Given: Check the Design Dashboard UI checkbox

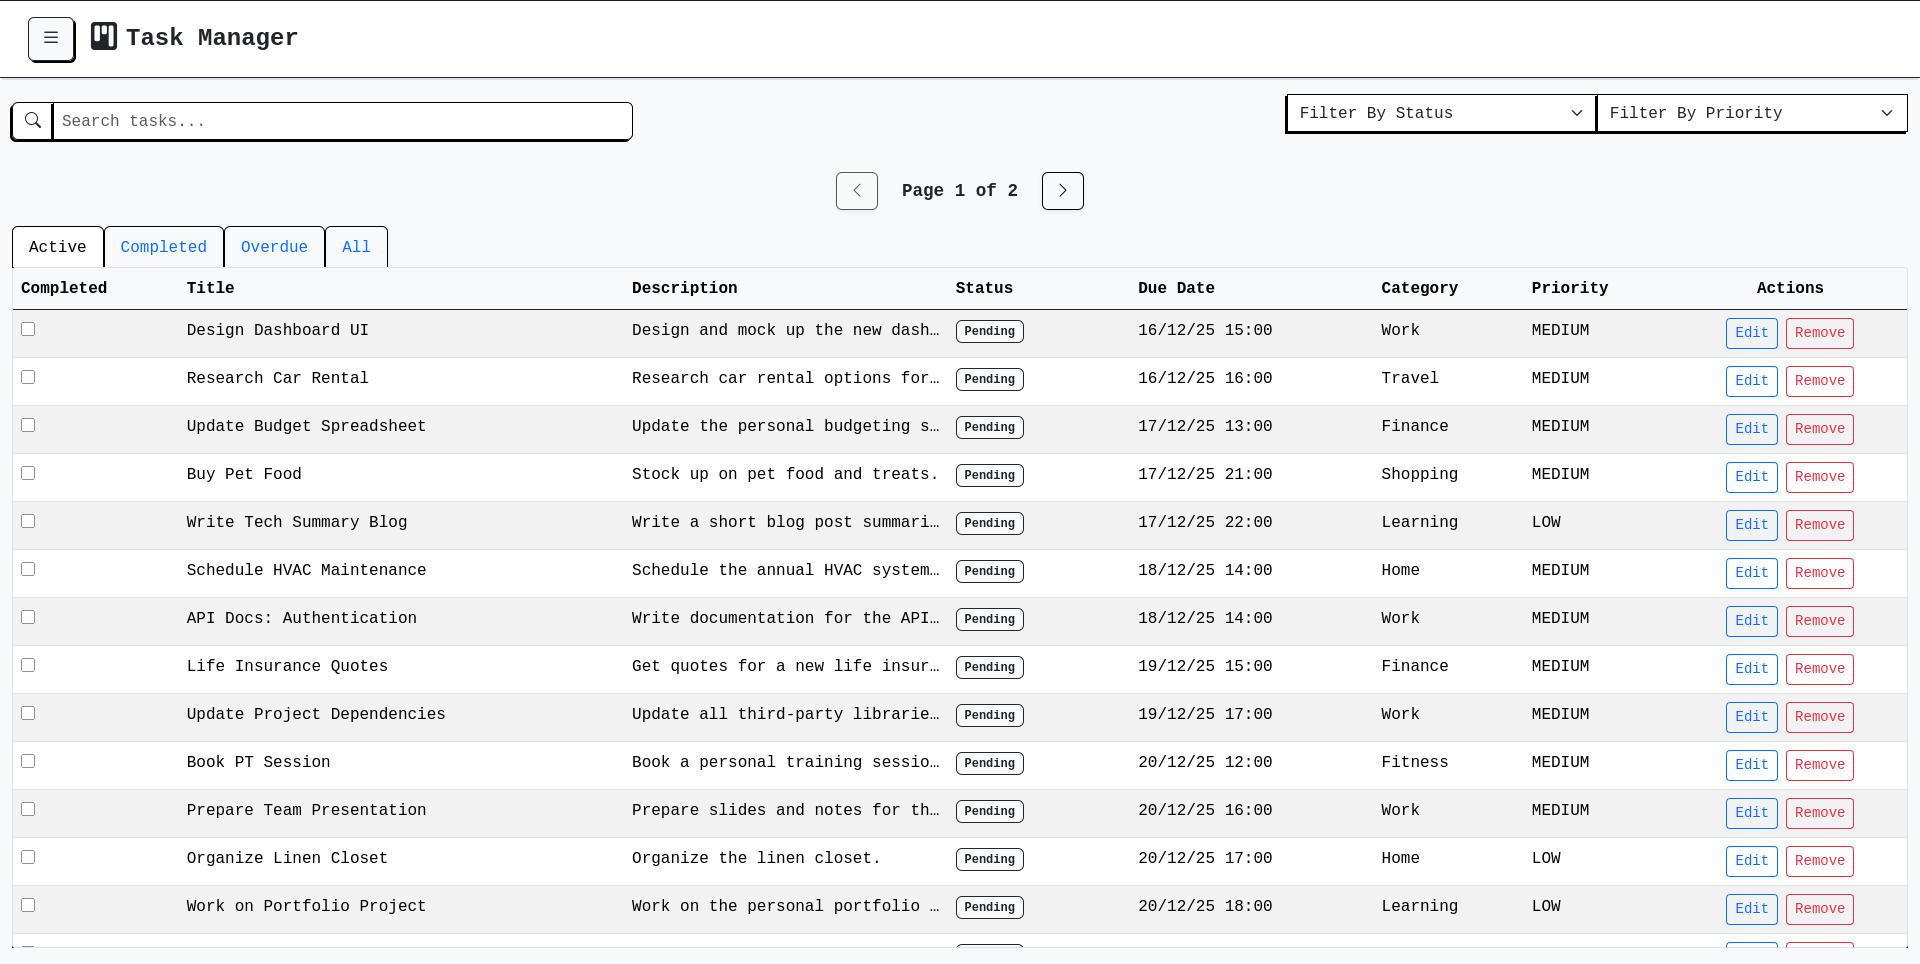Looking at the screenshot, I should [28, 328].
